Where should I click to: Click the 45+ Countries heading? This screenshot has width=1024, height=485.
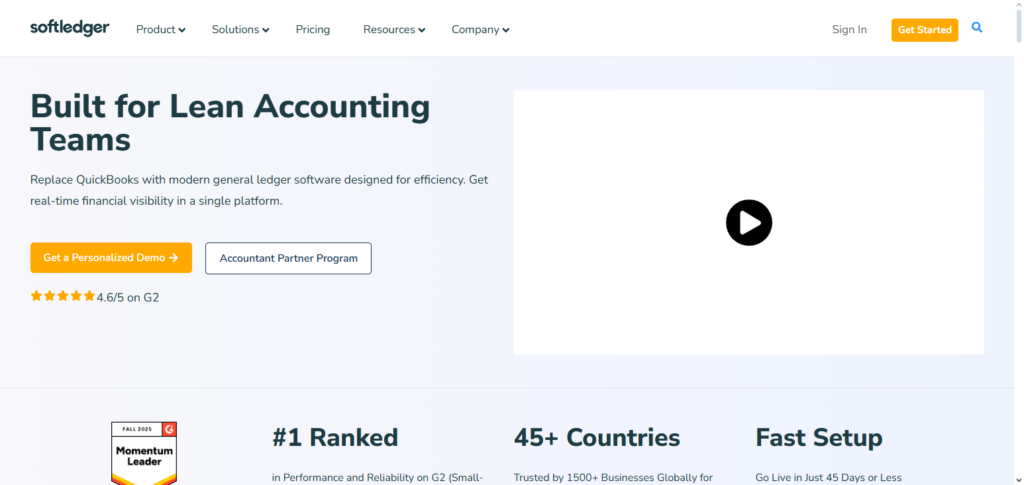click(x=597, y=437)
